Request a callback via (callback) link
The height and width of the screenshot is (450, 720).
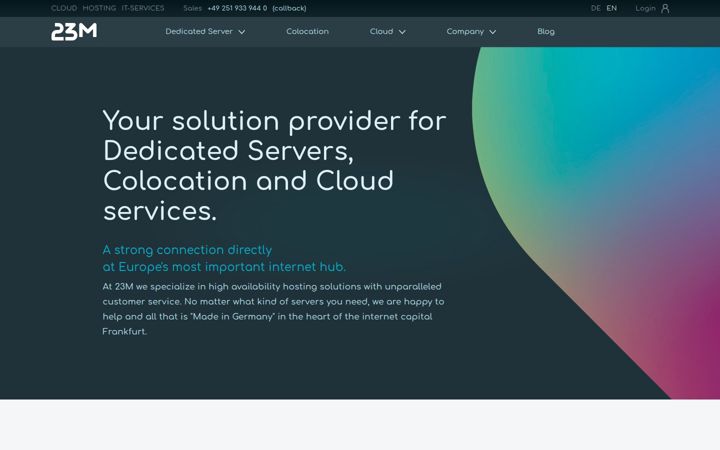pyautogui.click(x=289, y=8)
